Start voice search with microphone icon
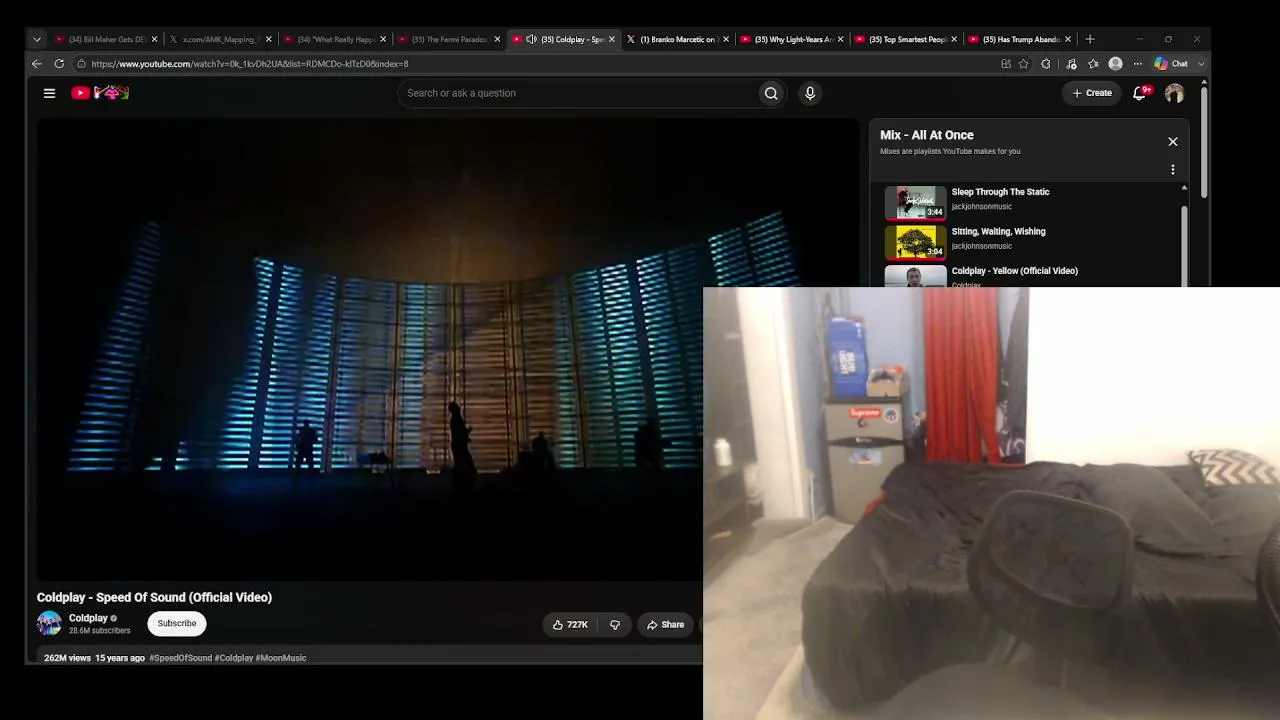Screen dimensions: 1280x720 810,93
